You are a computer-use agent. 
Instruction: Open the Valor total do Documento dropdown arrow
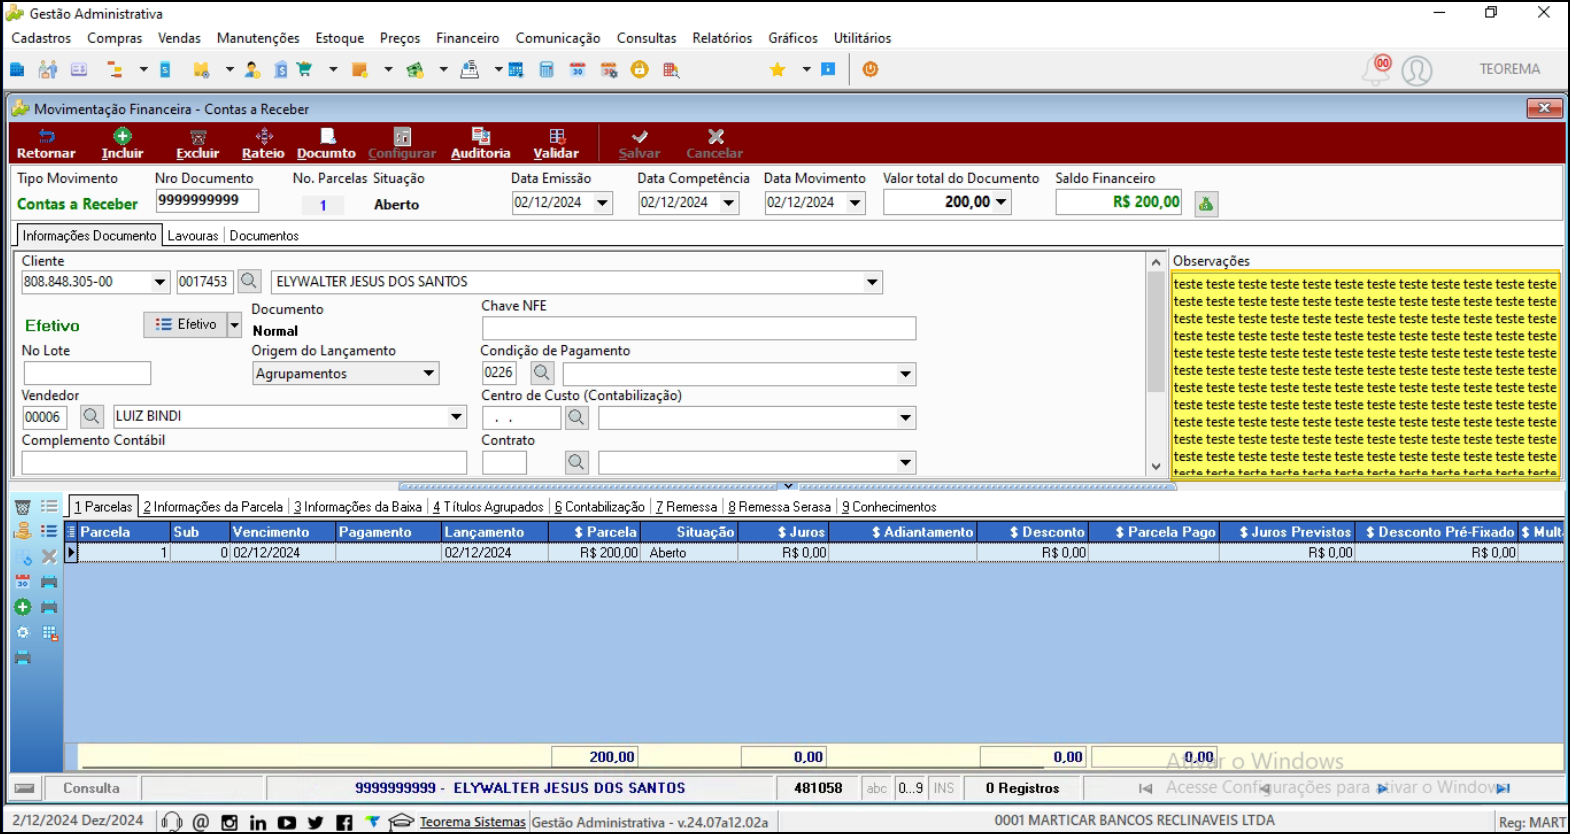point(1001,203)
